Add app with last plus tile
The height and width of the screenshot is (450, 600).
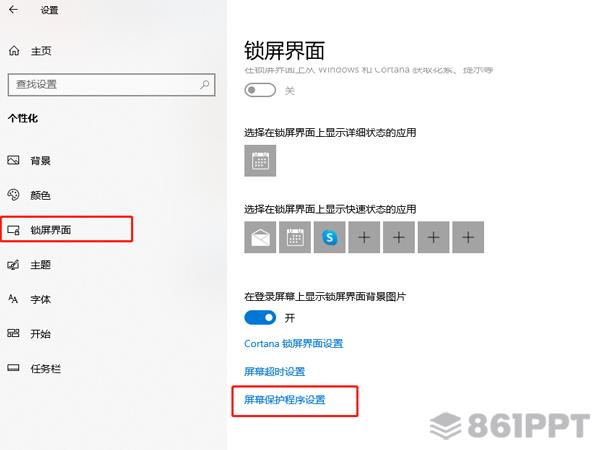coord(468,237)
